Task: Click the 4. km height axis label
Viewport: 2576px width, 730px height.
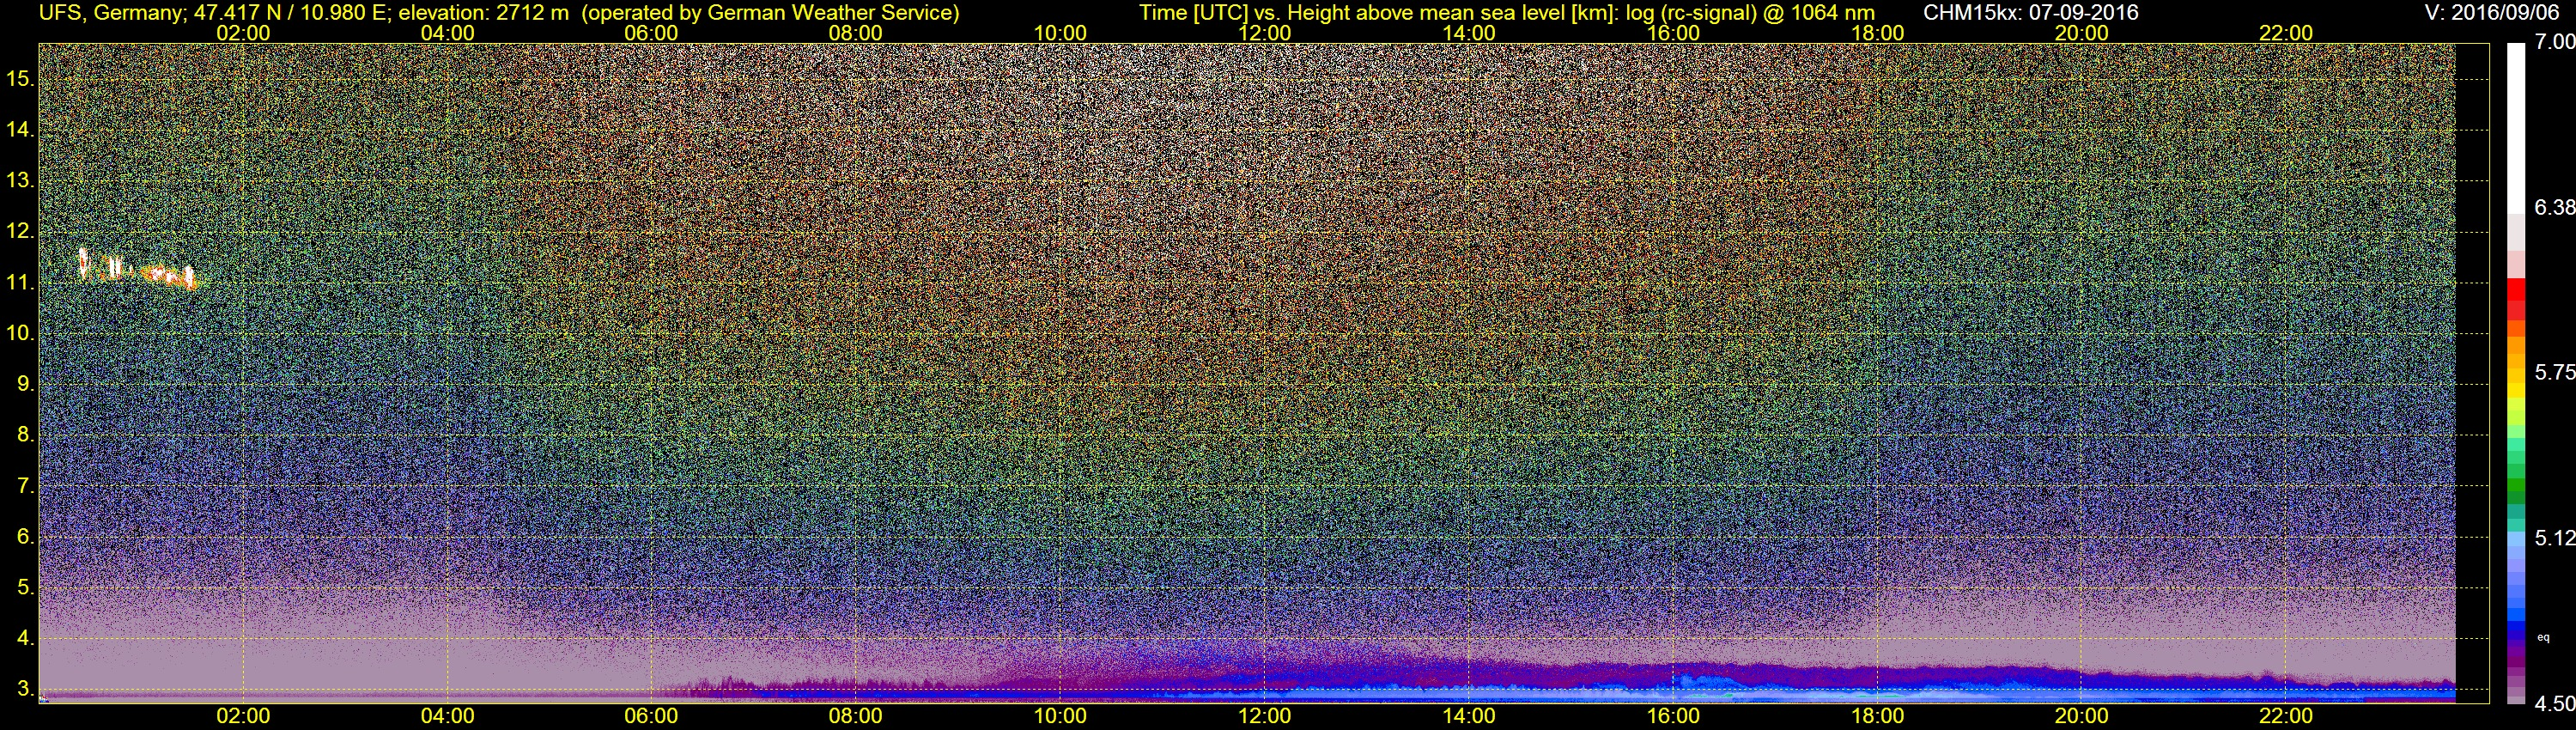Action: (25, 637)
